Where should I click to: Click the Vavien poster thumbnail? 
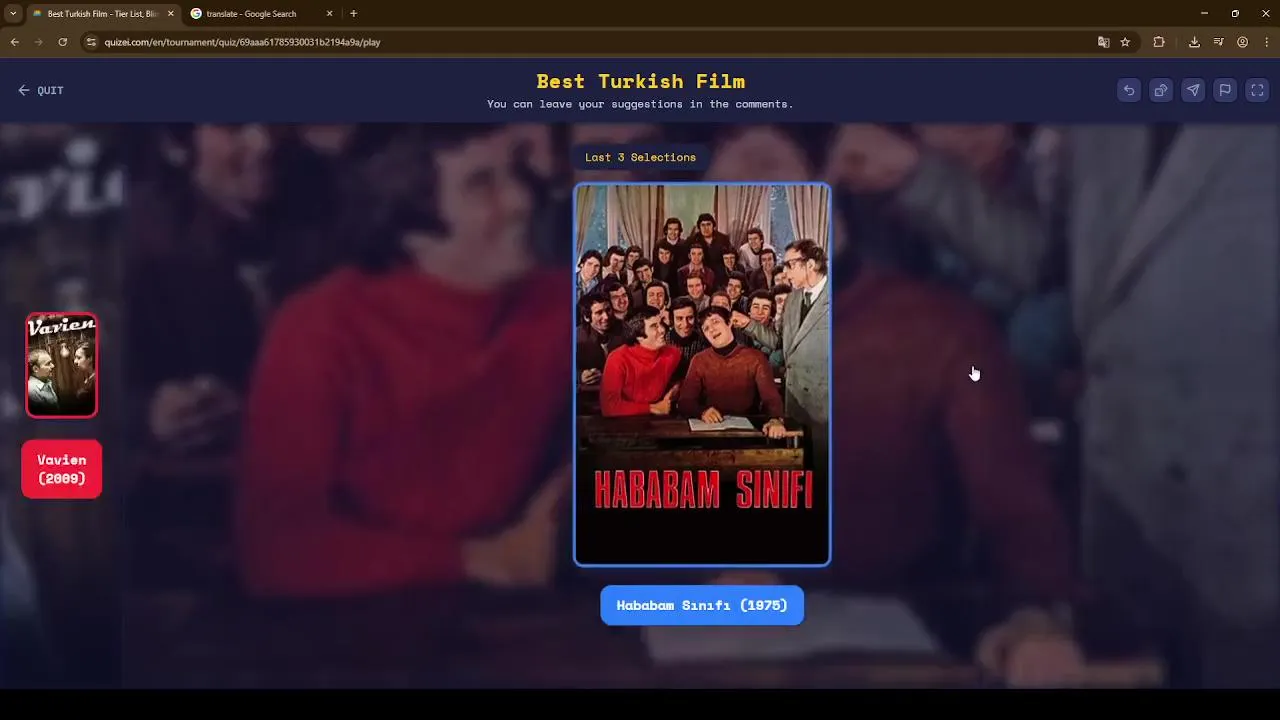pyautogui.click(x=62, y=365)
